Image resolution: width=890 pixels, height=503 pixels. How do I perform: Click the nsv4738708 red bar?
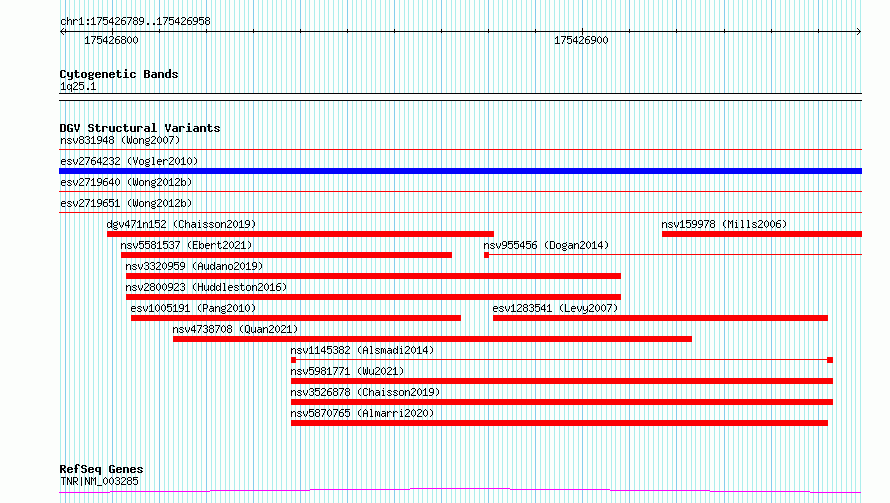tap(433, 339)
